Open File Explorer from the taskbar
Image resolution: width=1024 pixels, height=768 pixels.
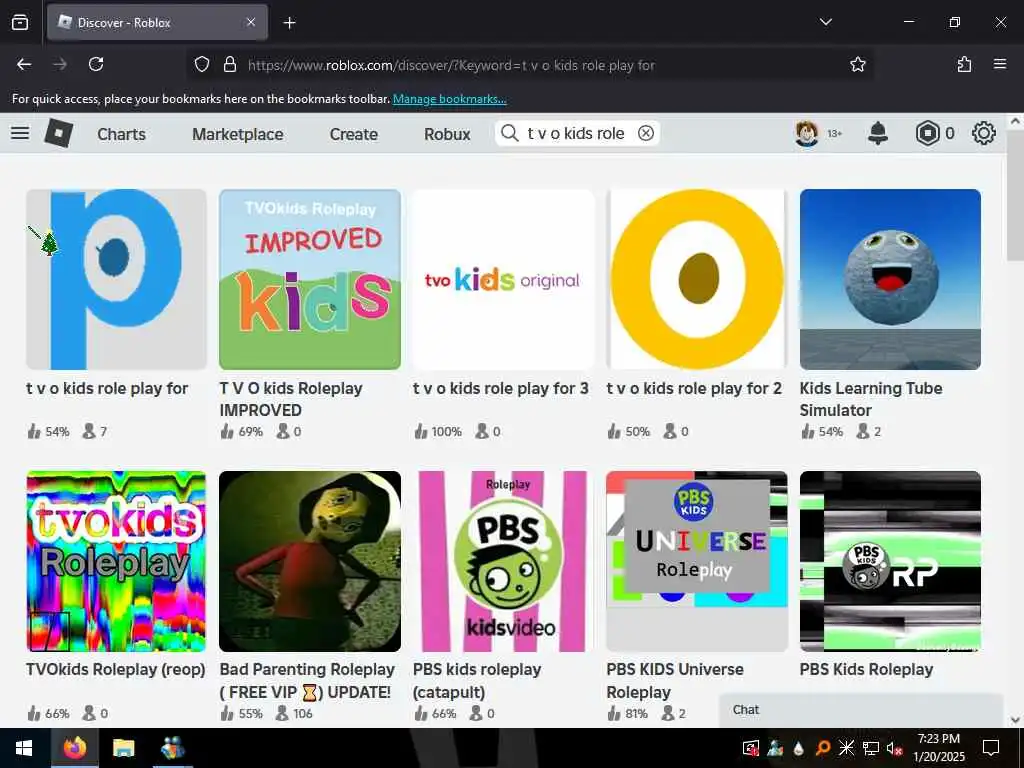click(123, 748)
